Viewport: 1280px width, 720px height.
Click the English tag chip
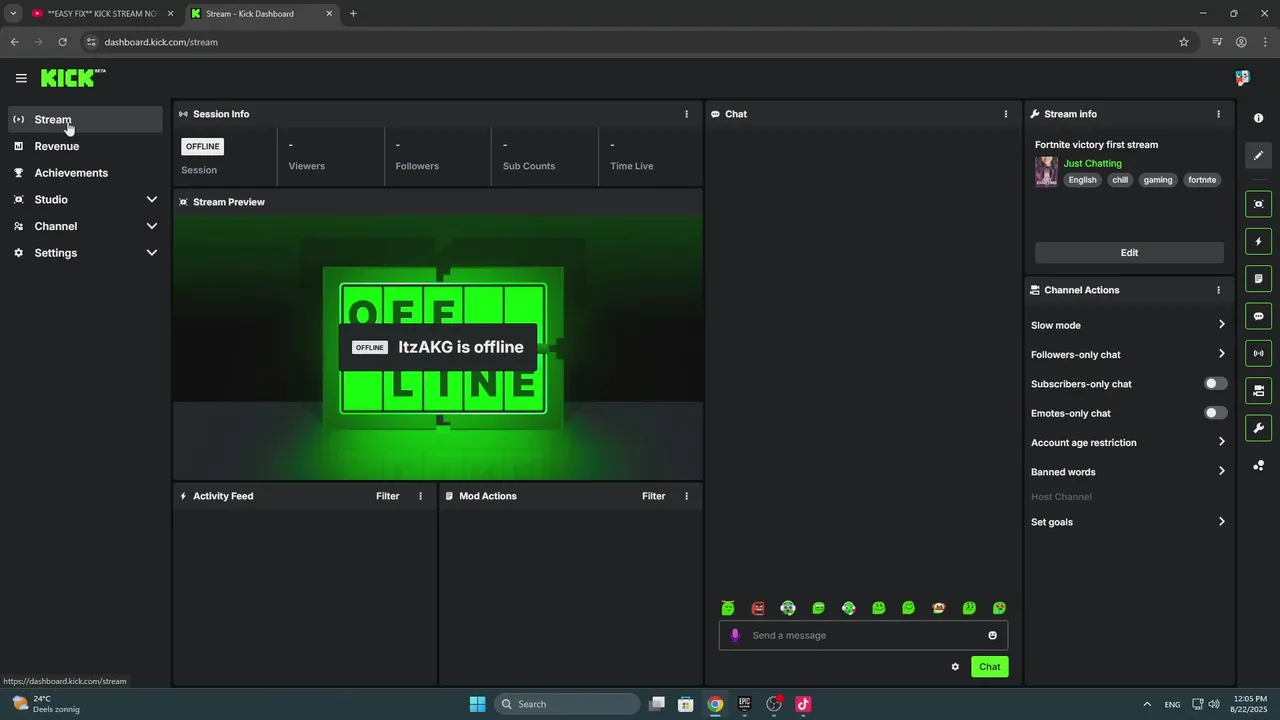click(x=1082, y=180)
